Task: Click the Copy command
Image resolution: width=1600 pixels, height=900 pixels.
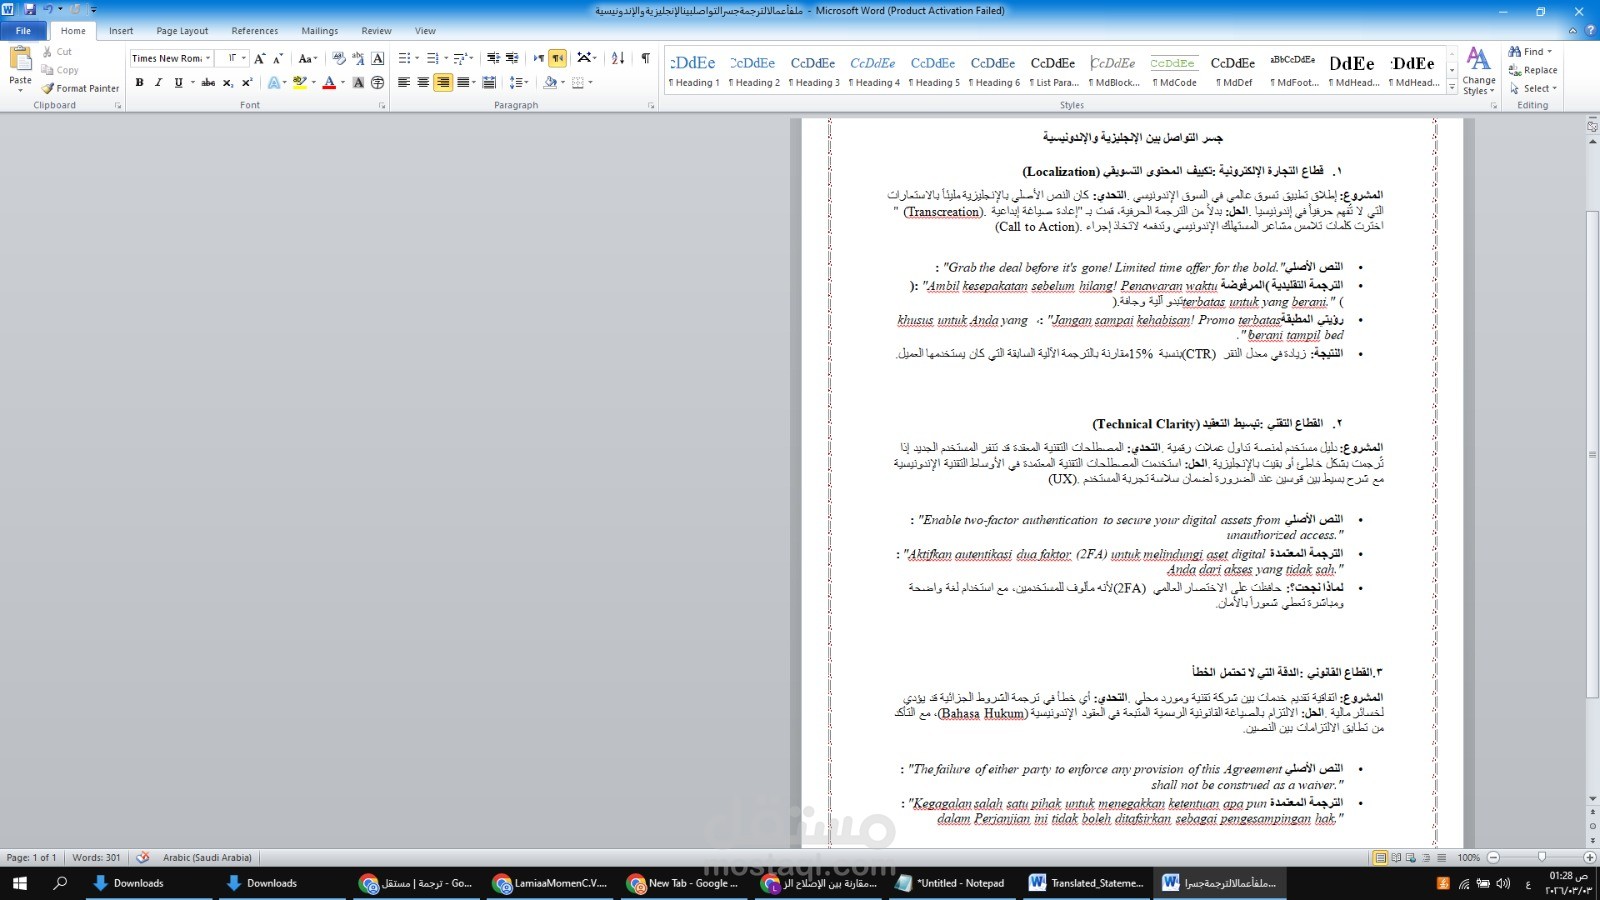Action: pyautogui.click(x=60, y=70)
